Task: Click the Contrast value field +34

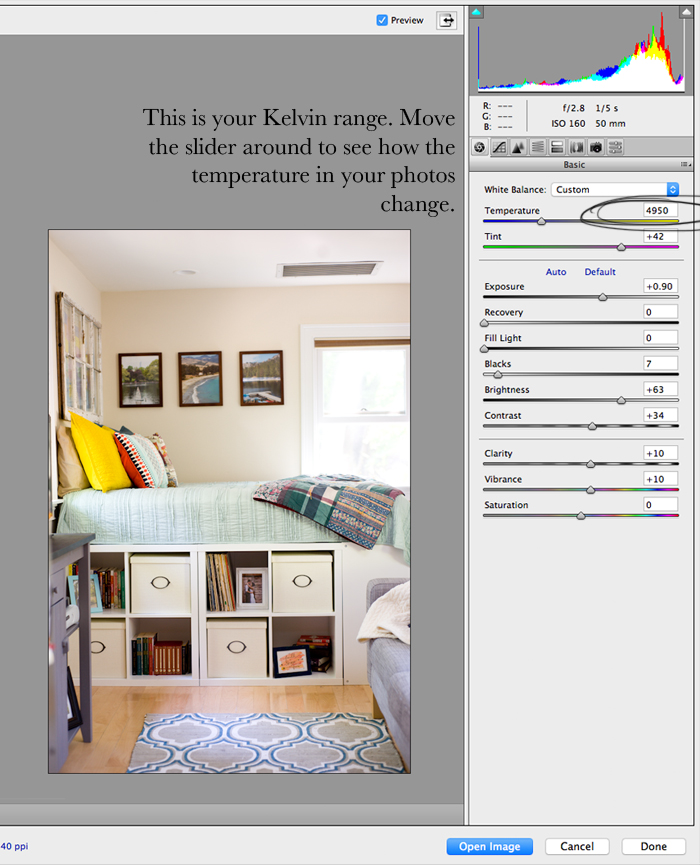Action: [660, 415]
